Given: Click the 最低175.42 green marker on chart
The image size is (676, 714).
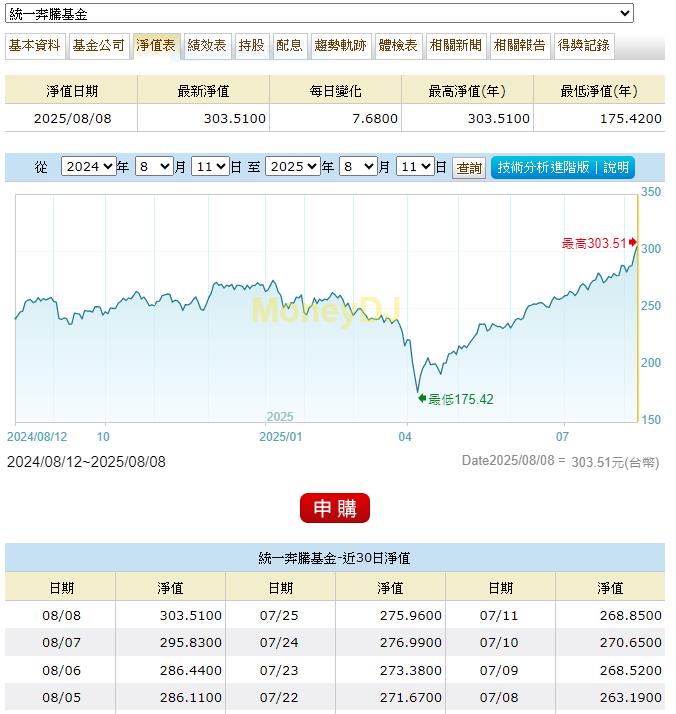Looking at the screenshot, I should [456, 399].
